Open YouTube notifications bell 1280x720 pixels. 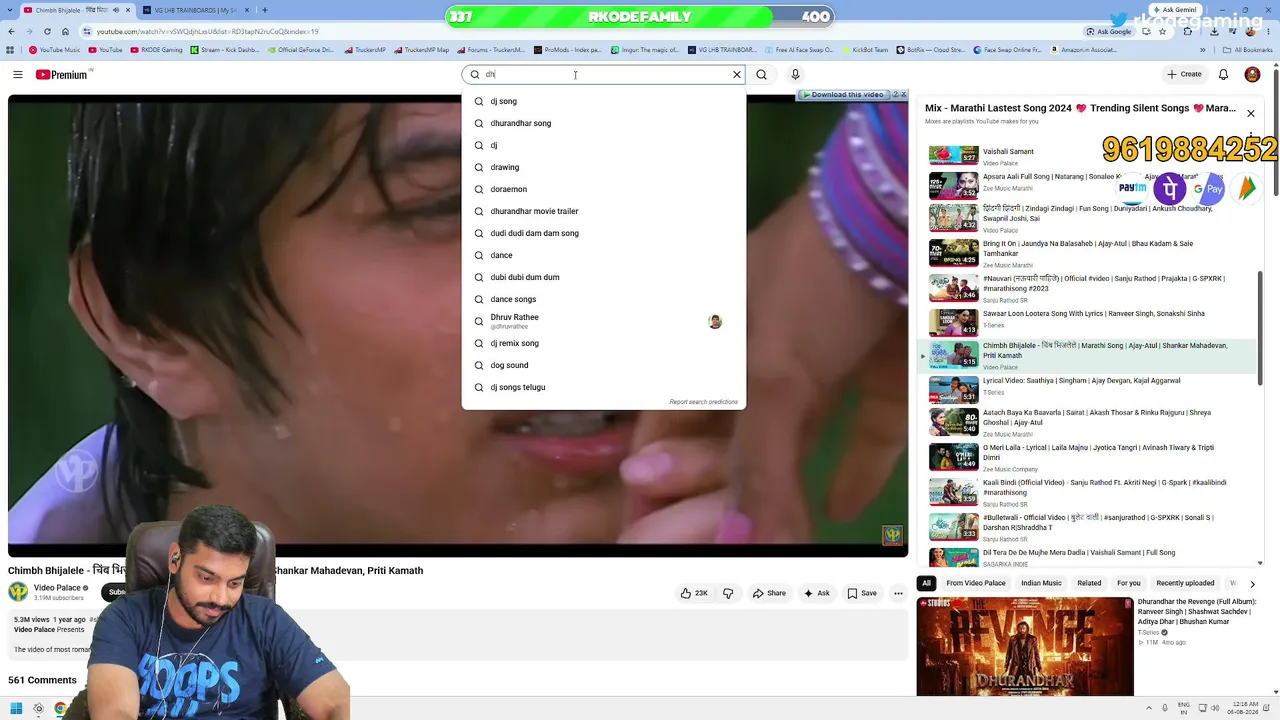1223,74
